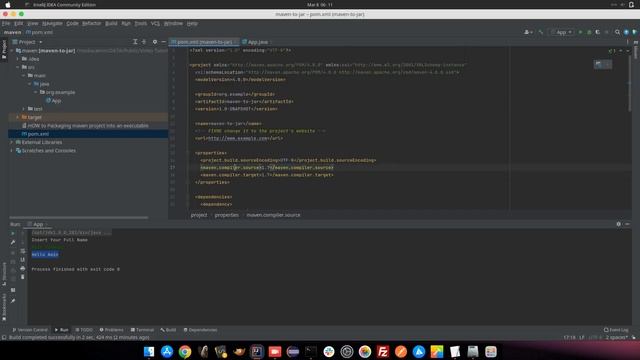This screenshot has width=640, height=360.
Task: Click the Run with Coverage icon
Action: 598,32
